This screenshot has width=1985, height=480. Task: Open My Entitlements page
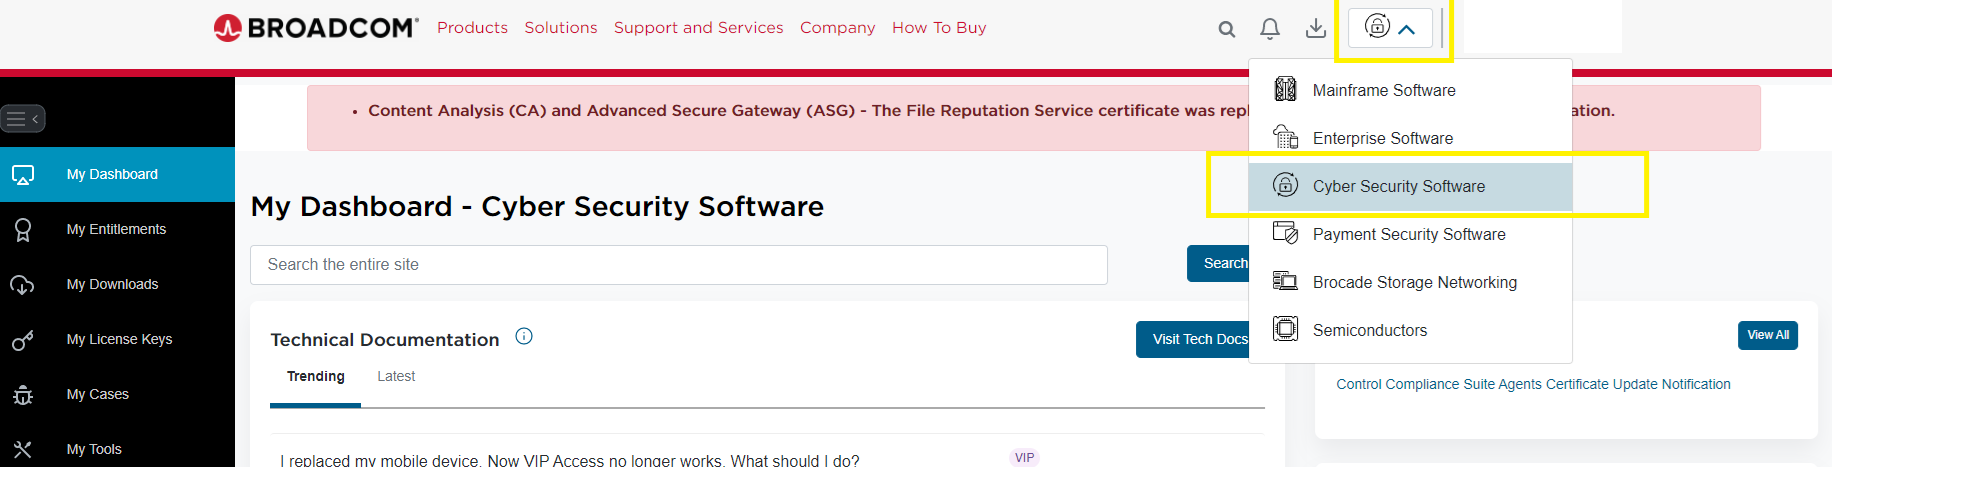click(117, 230)
